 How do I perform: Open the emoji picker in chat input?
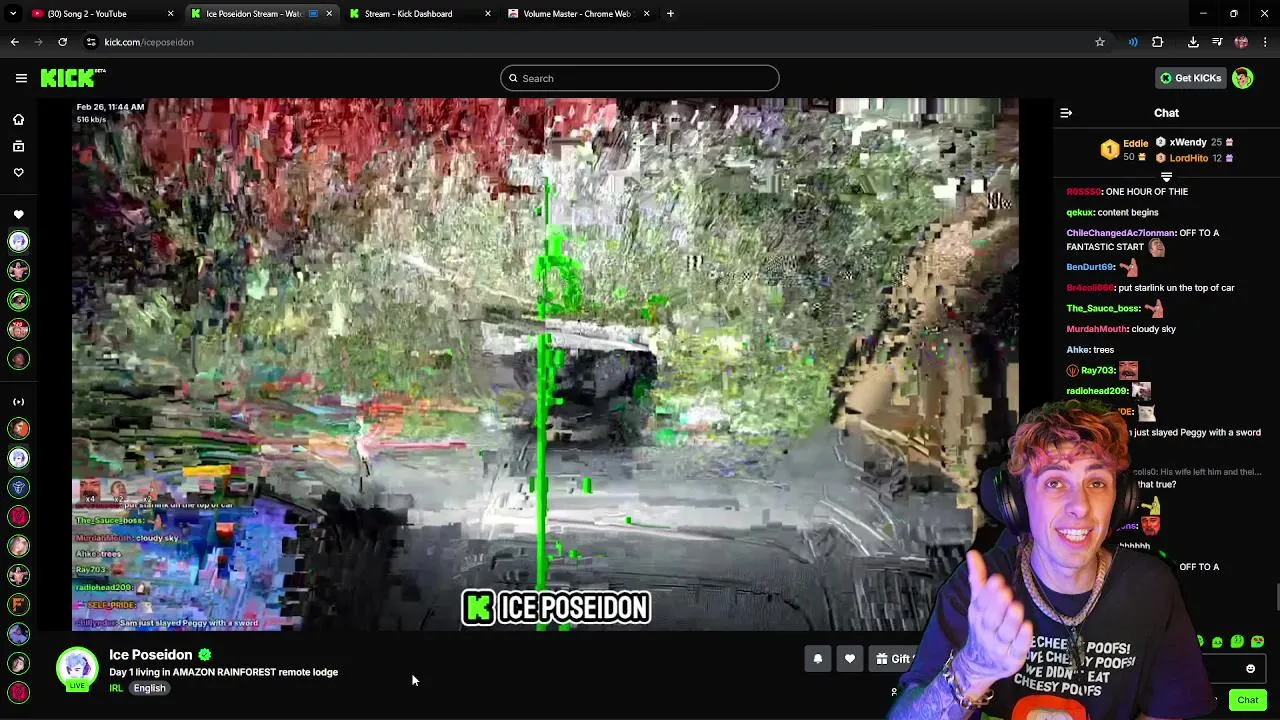click(1250, 669)
